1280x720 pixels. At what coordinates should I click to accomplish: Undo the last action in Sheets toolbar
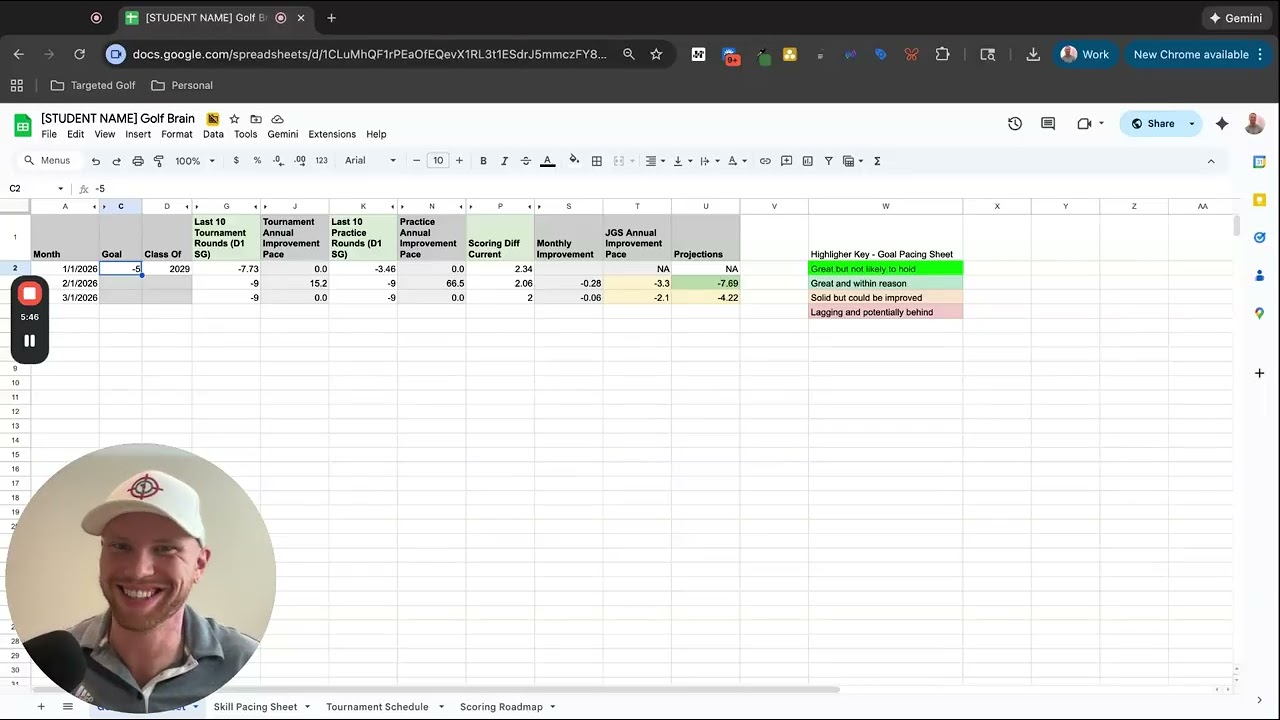96,161
